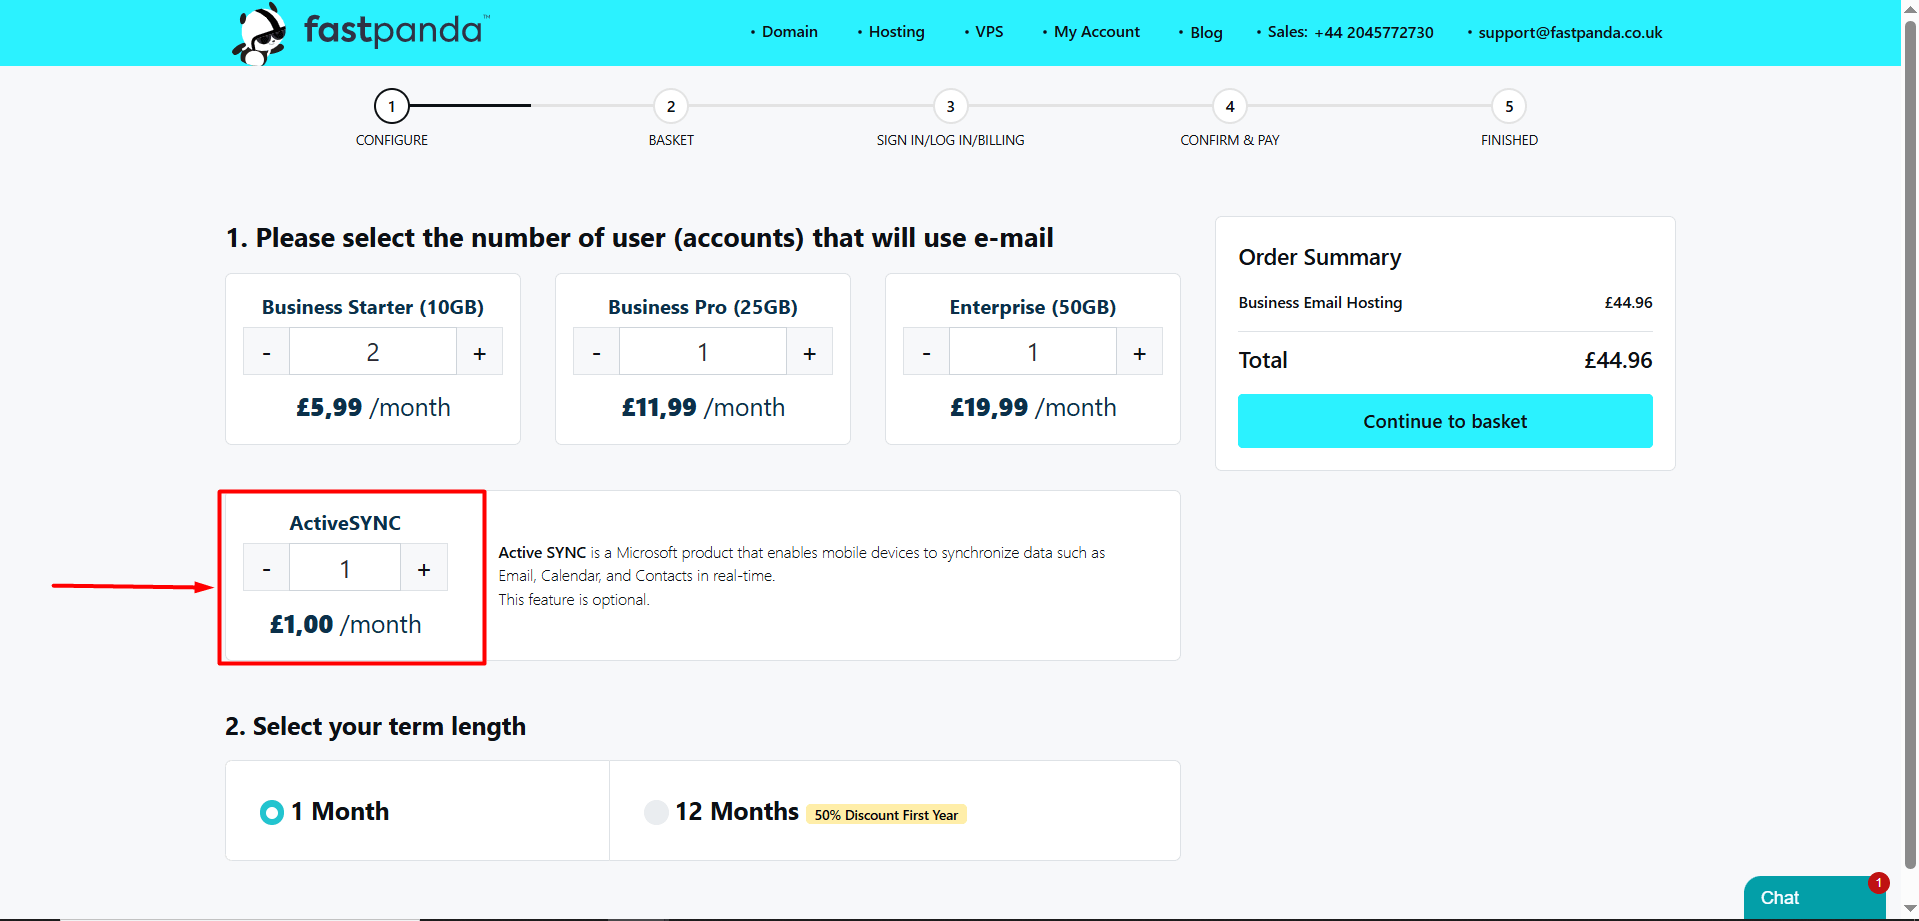Click the 50% Discount First Year badge
Image resolution: width=1919 pixels, height=921 pixels.
click(x=886, y=815)
